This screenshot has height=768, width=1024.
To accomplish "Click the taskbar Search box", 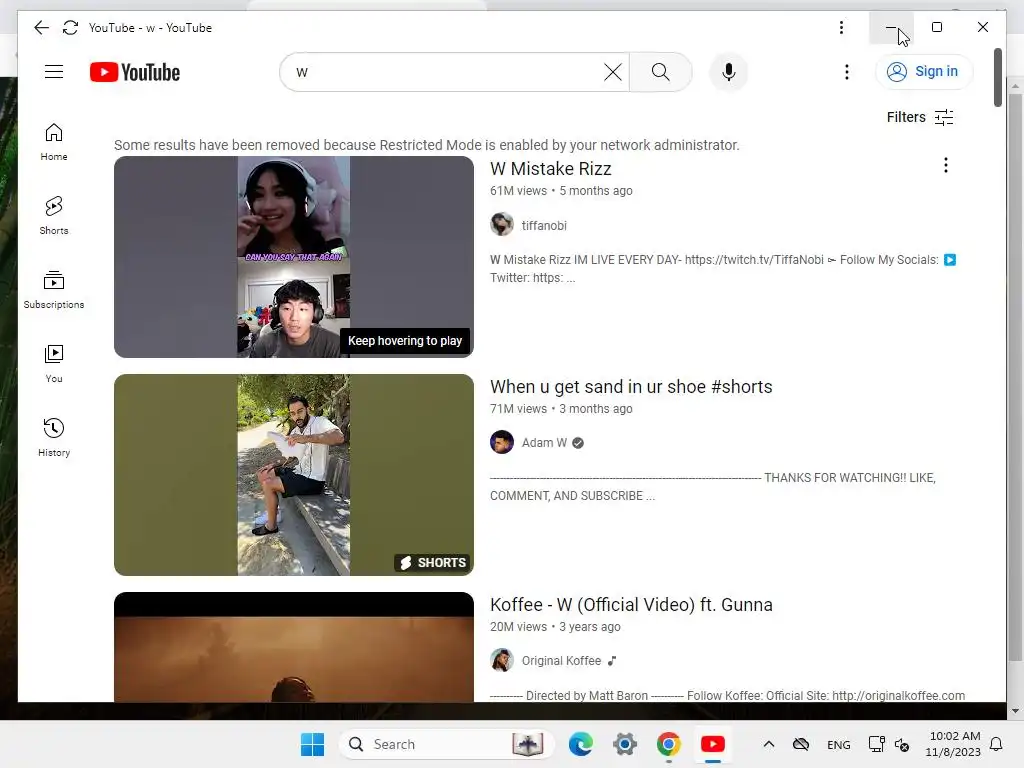I will click(x=447, y=744).
